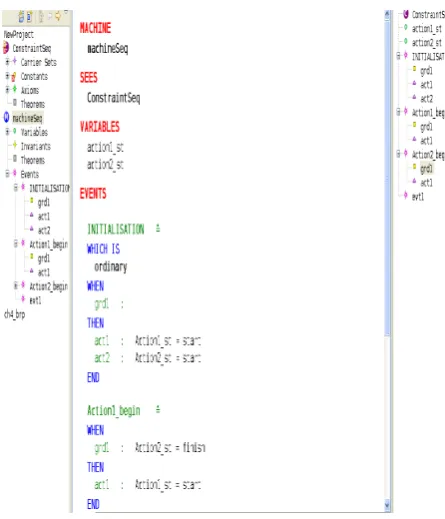Click the ConstraintSeq context icon in explorer
This screenshot has width=445, height=519.
[x=6, y=48]
